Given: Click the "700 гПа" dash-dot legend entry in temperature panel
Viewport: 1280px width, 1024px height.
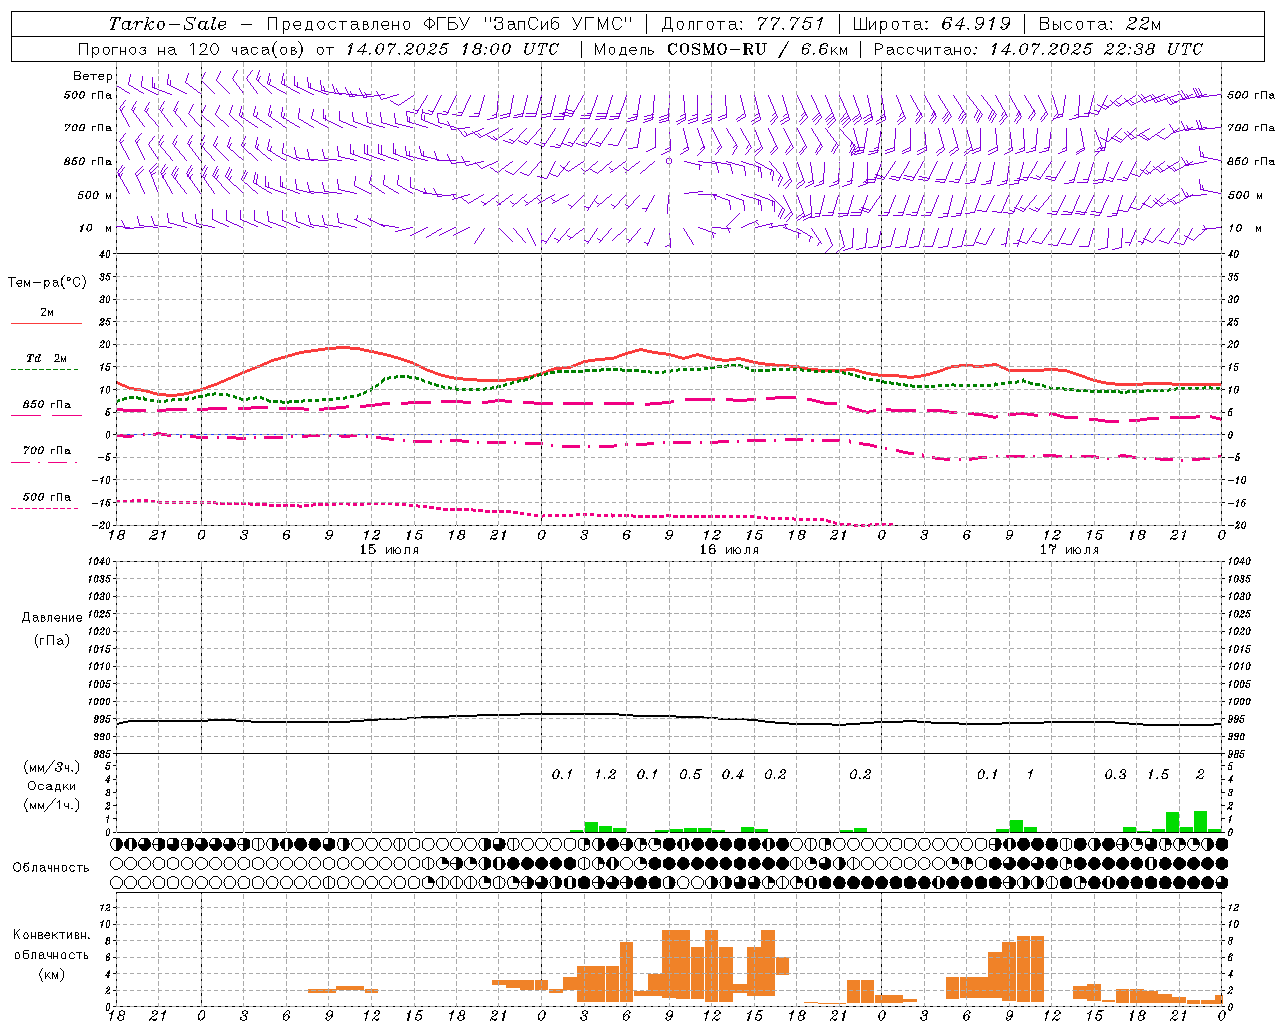Looking at the screenshot, I should [46, 451].
